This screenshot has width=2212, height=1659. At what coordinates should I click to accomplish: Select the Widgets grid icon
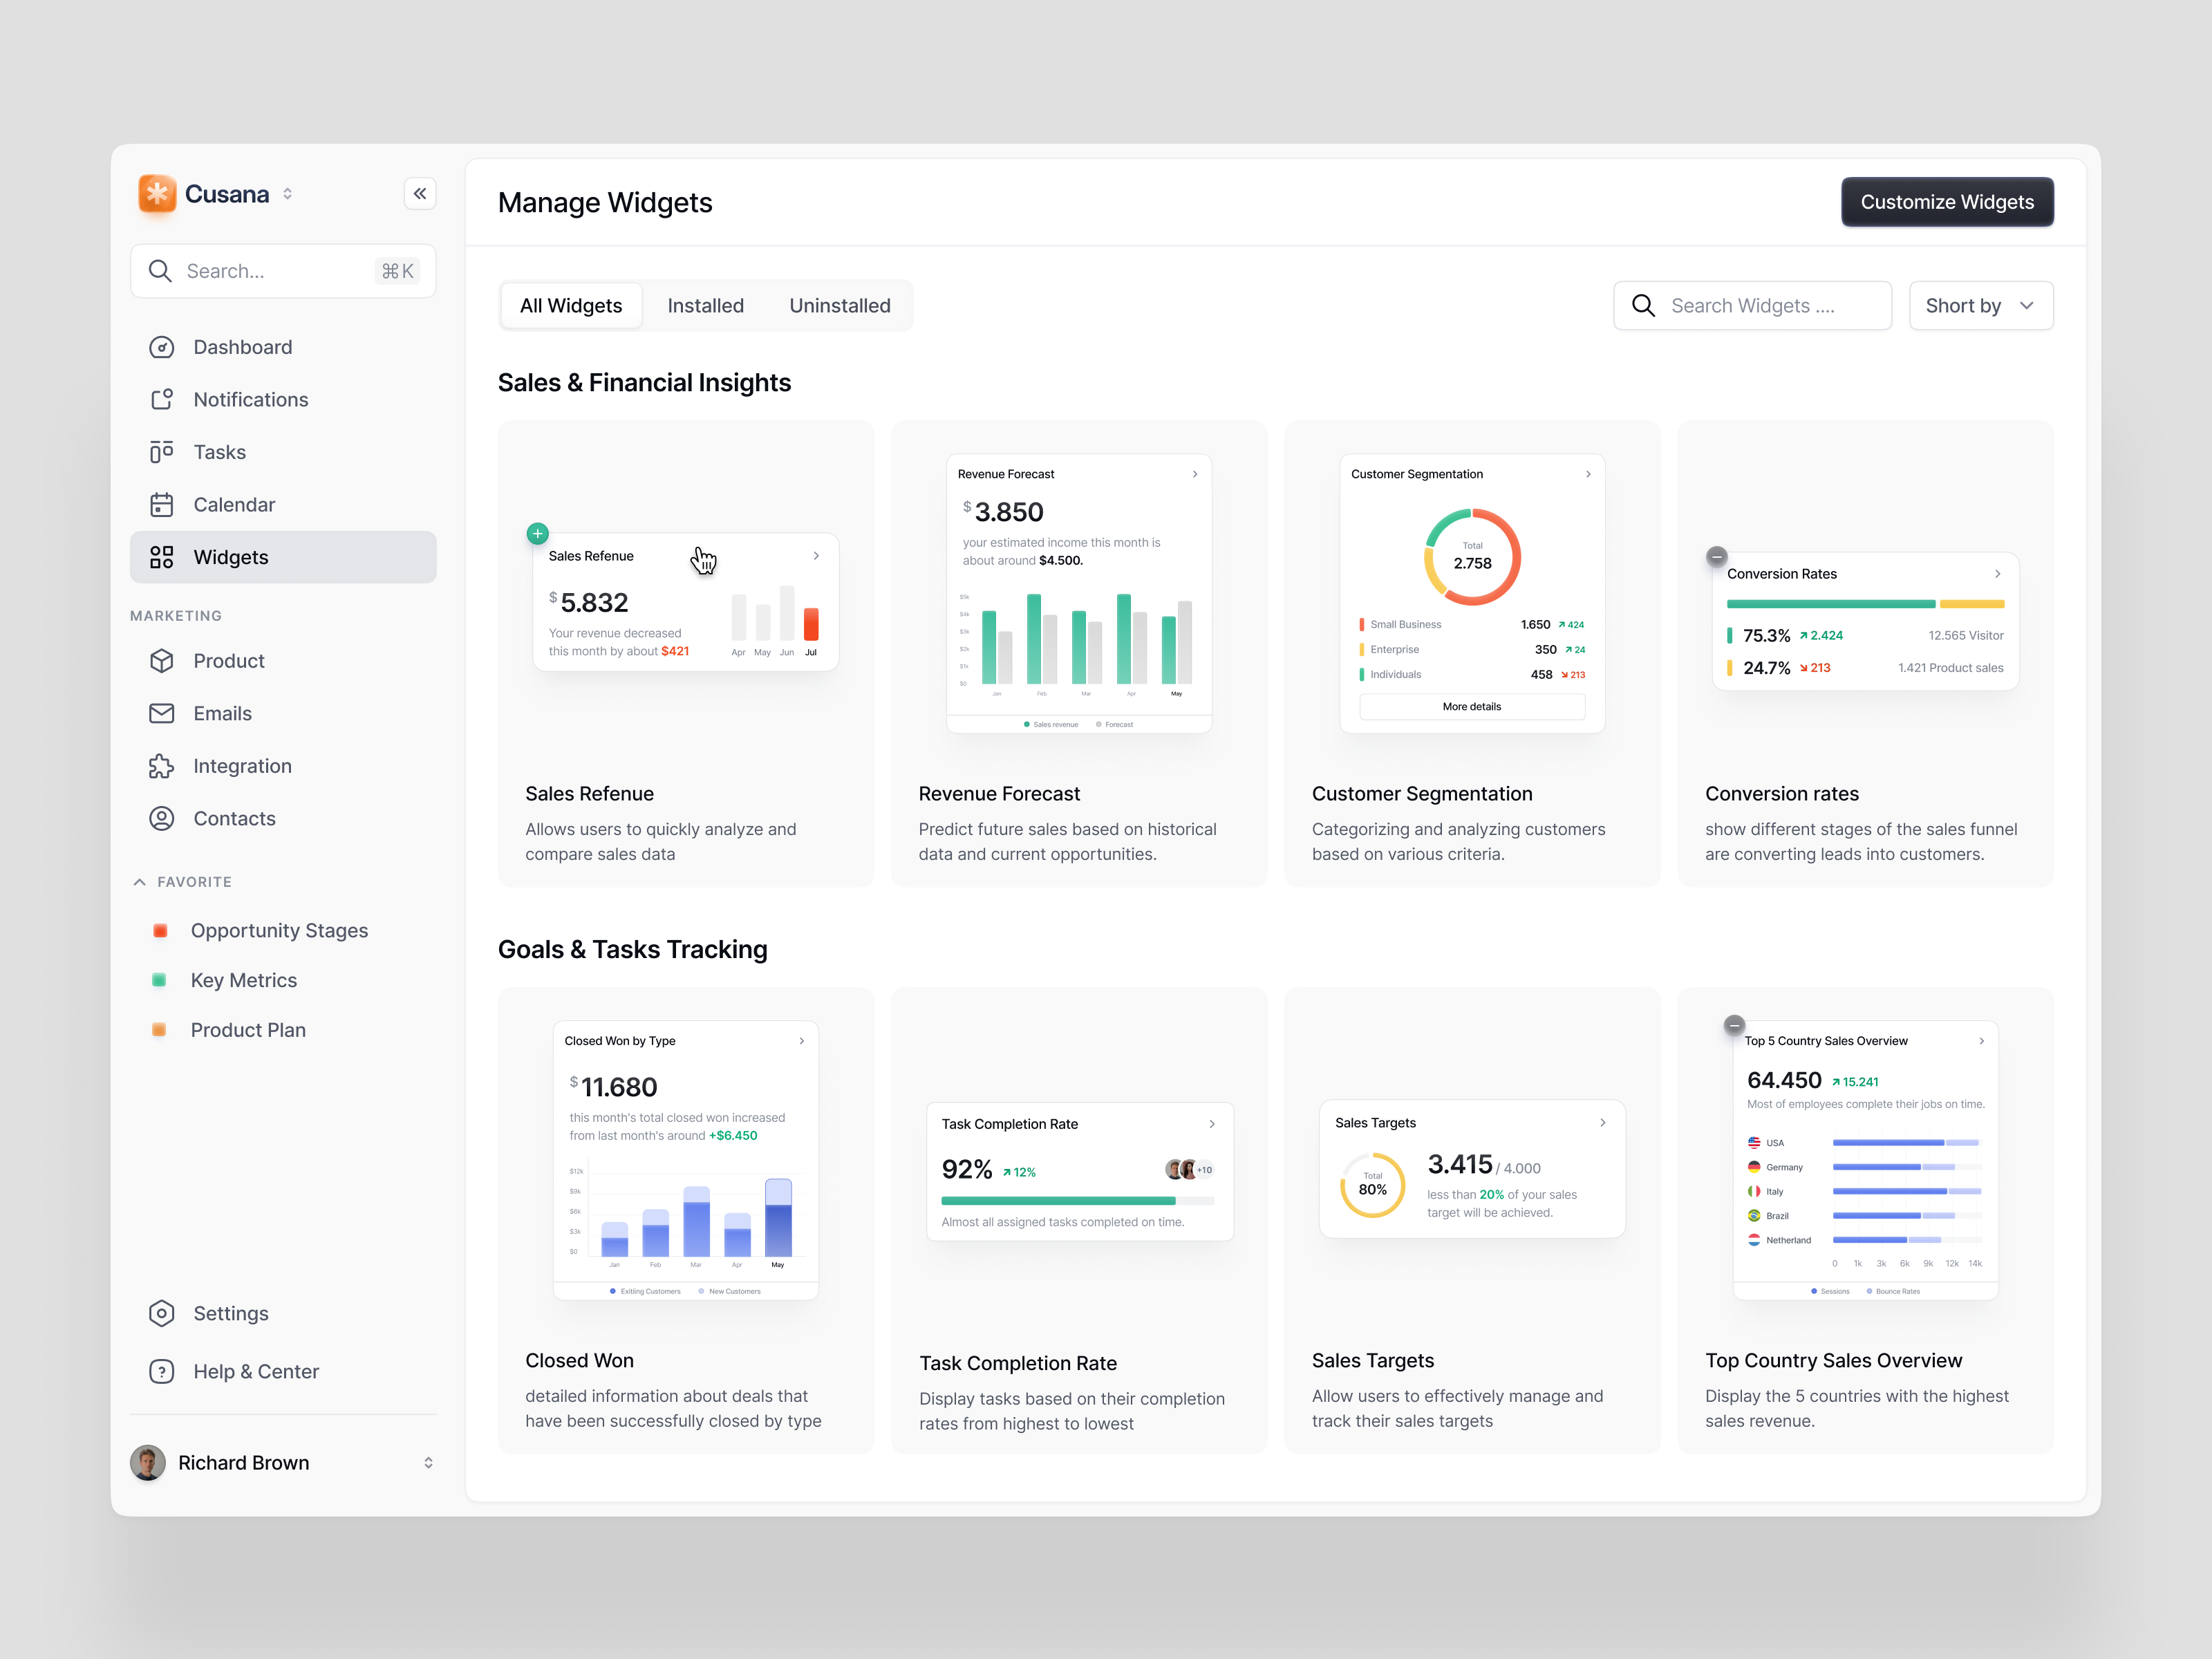tap(162, 557)
